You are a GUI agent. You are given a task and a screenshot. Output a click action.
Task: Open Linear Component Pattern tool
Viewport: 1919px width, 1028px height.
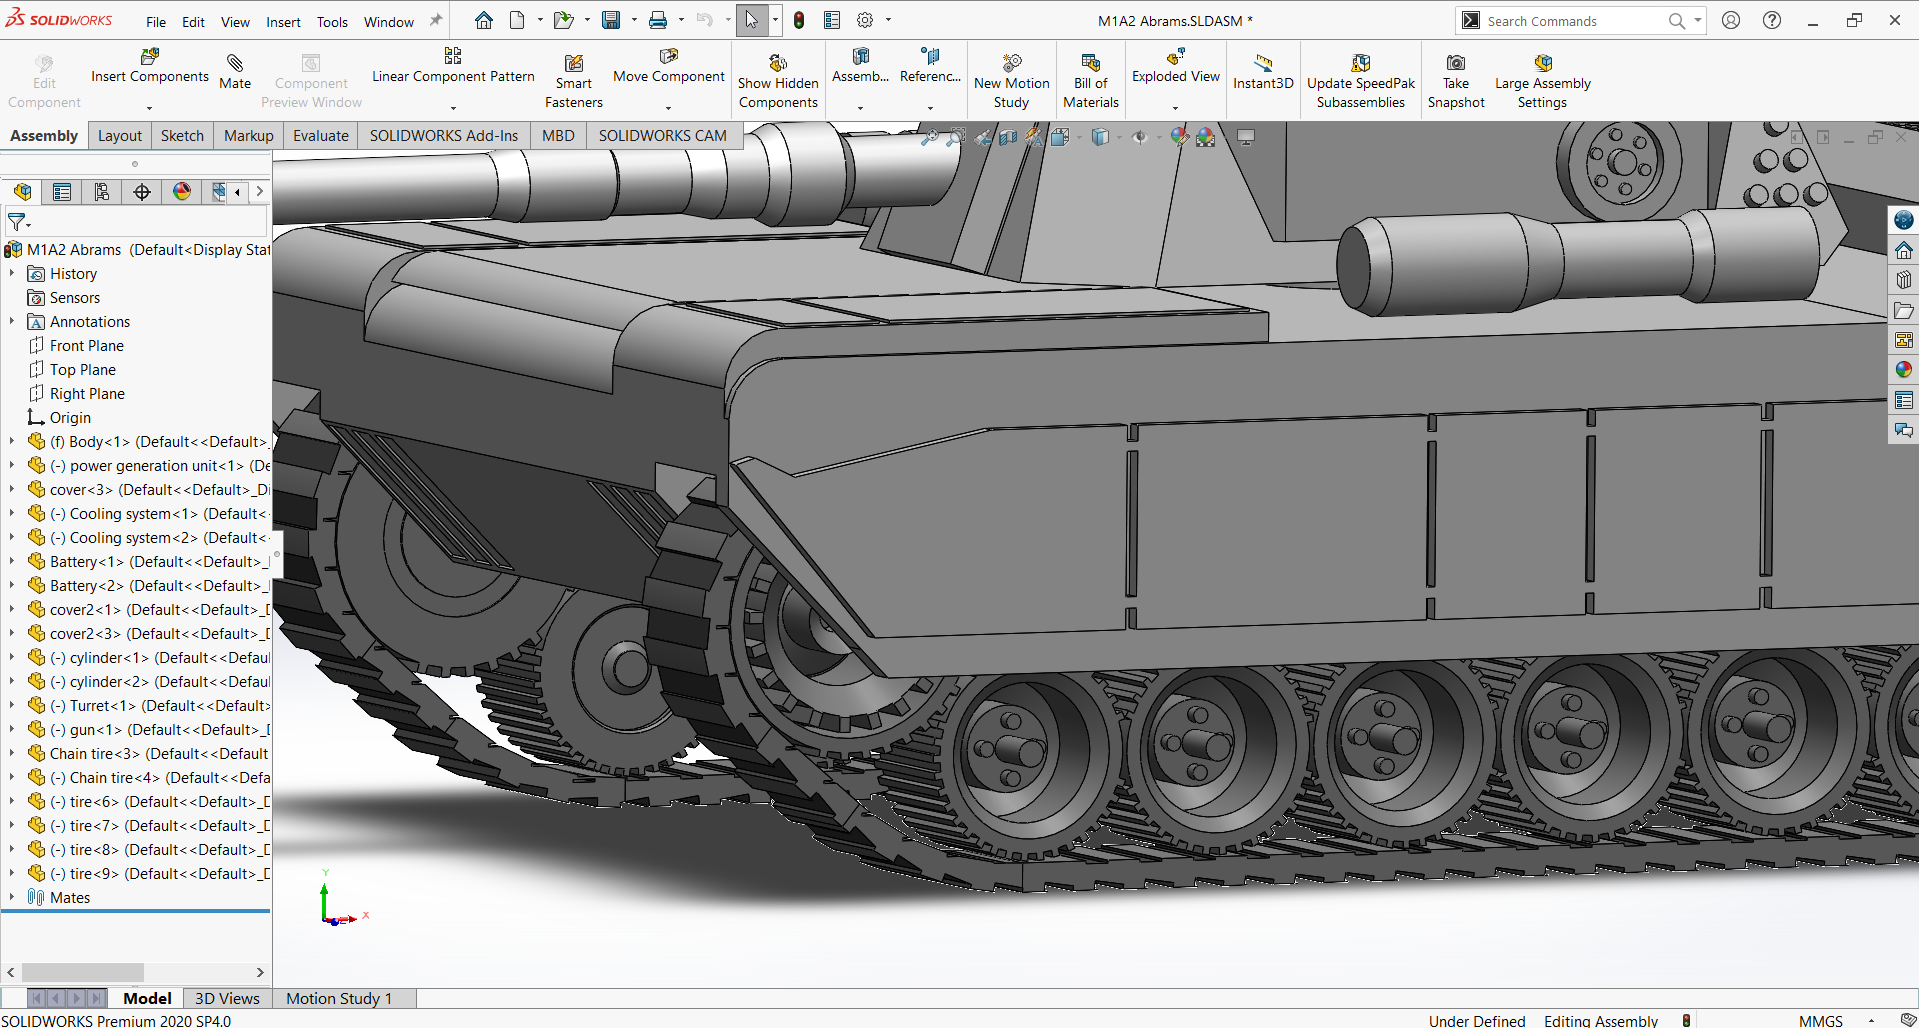(x=453, y=67)
